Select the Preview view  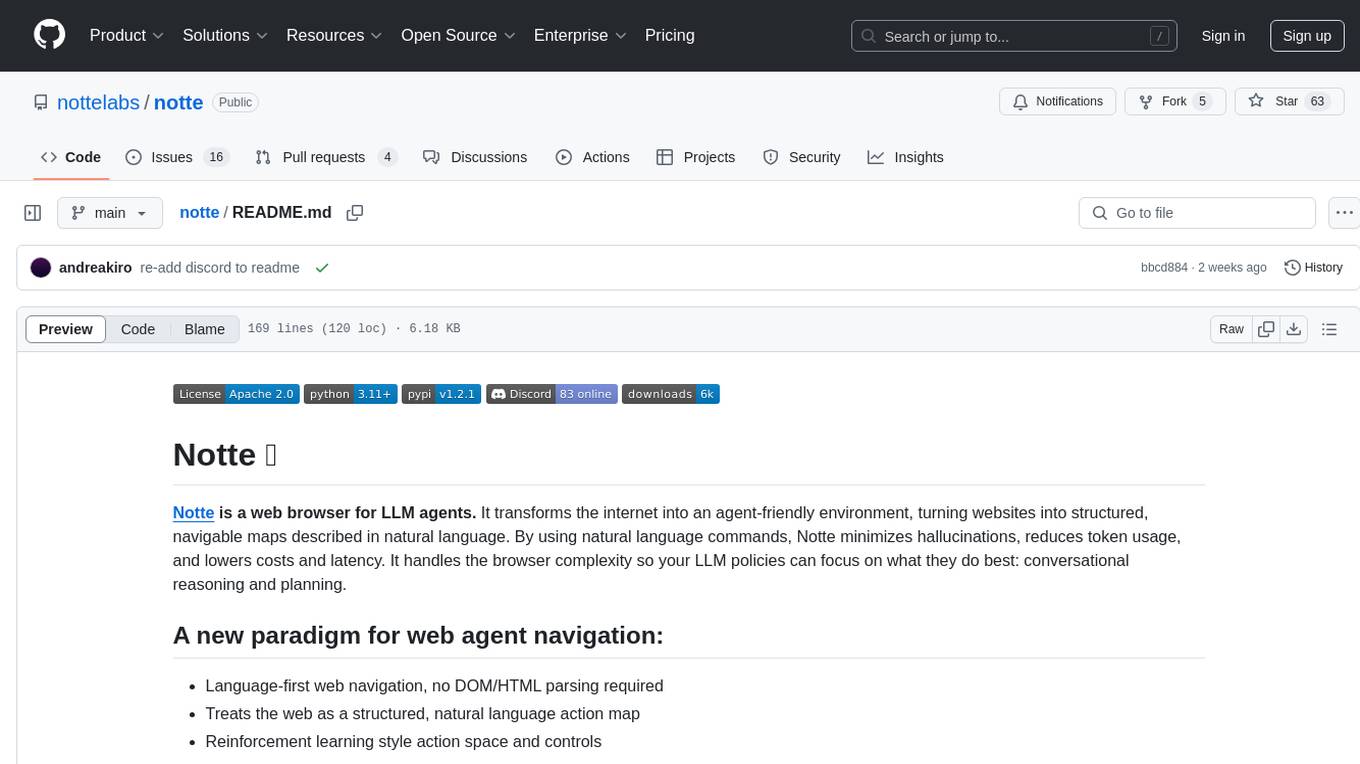tap(66, 329)
